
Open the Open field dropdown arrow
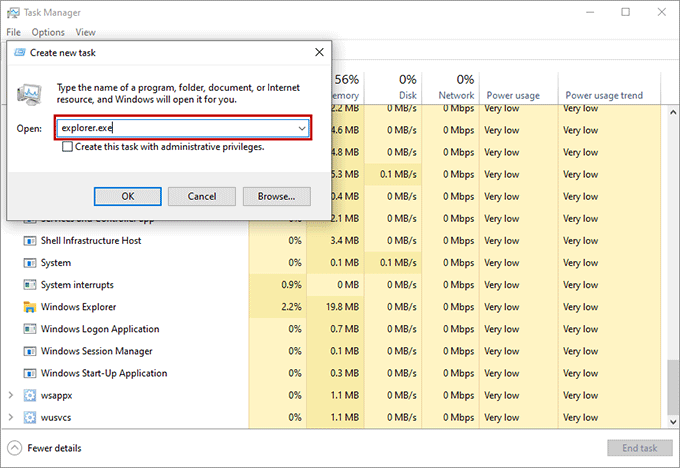302,128
